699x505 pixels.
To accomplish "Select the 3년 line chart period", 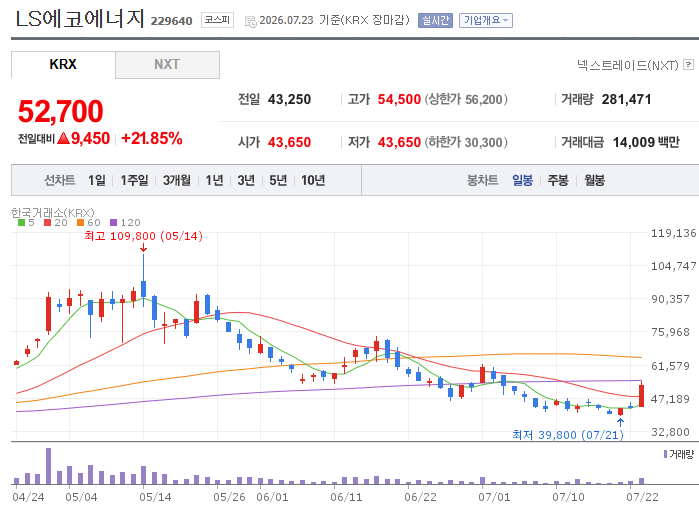I will (246, 180).
